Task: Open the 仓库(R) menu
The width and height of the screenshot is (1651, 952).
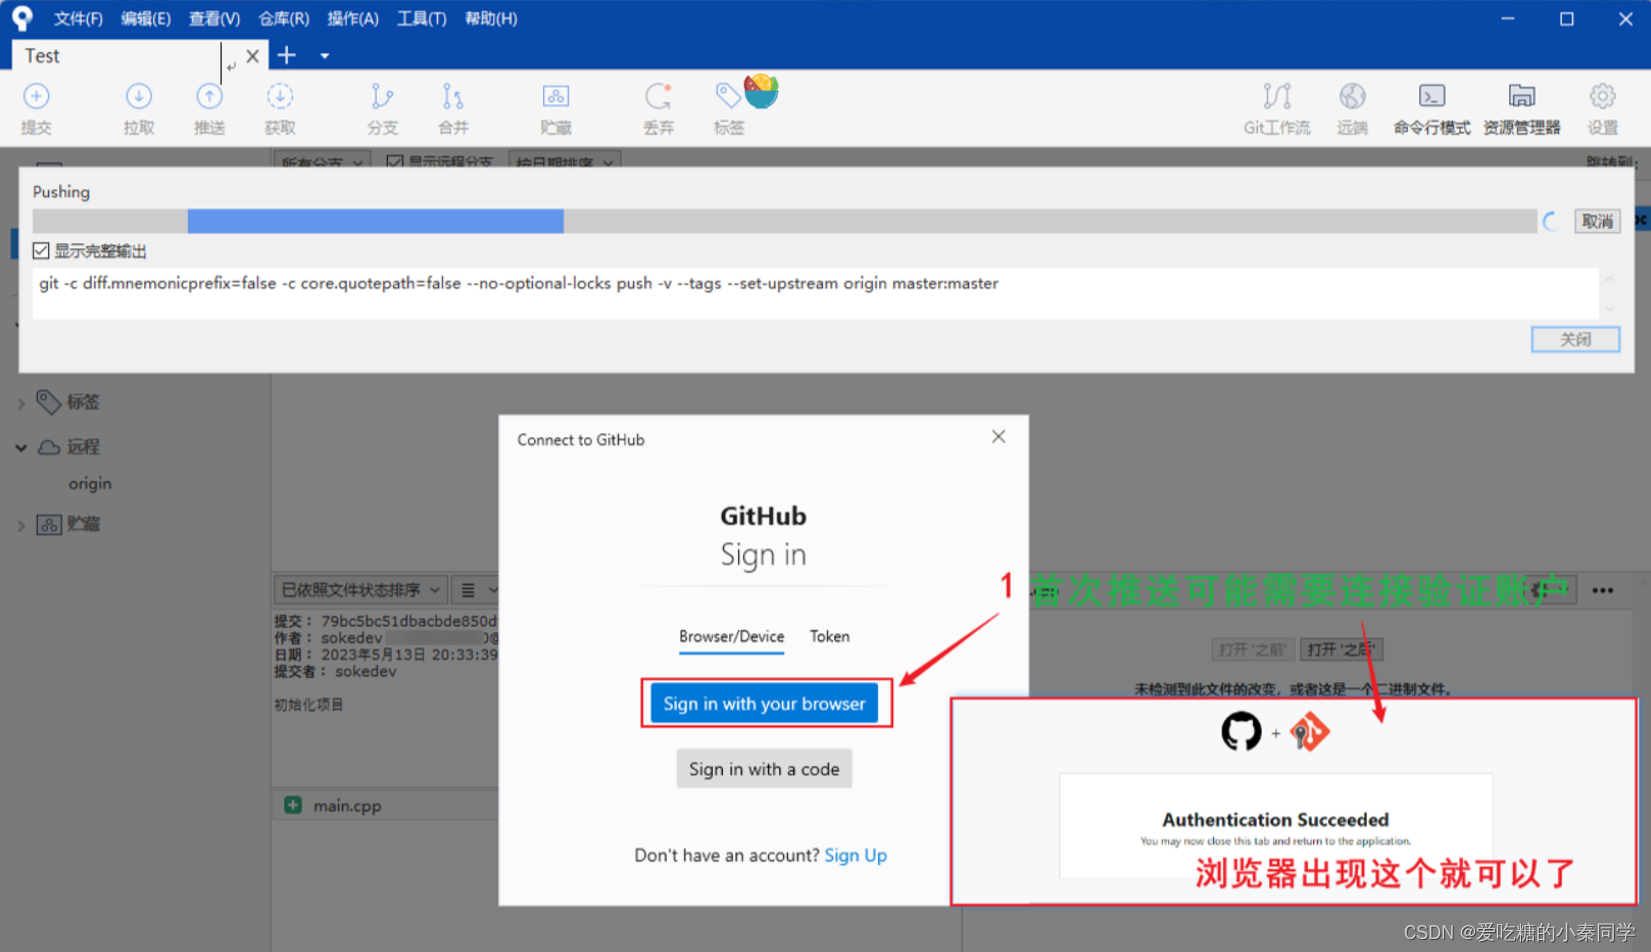Action: coord(284,19)
